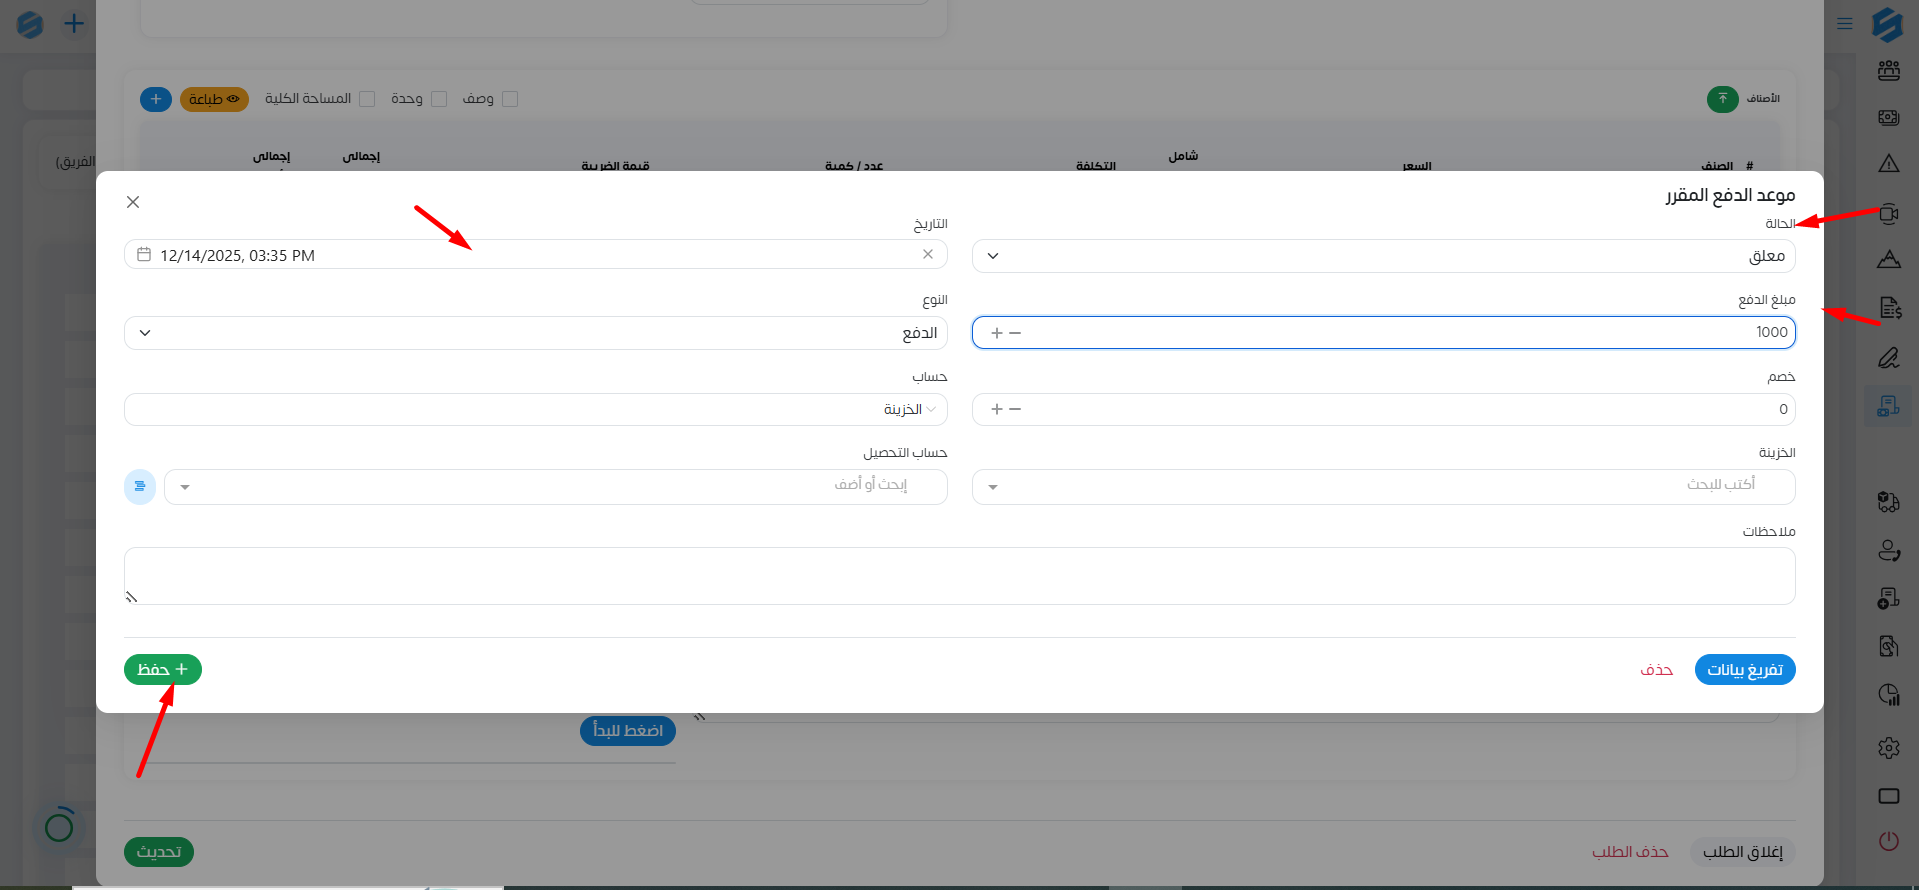Open the pie chart reports sidebar icon
This screenshot has height=890, width=1919.
pos(1888,695)
